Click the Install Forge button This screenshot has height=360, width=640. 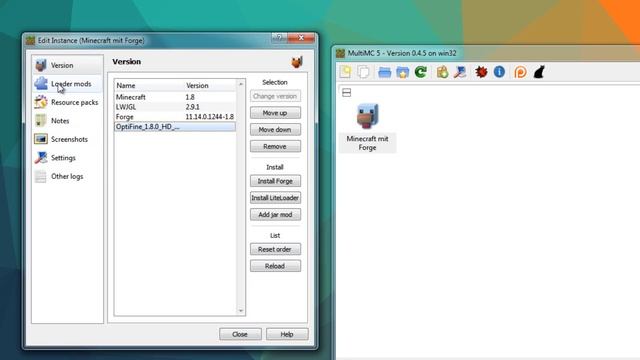click(x=275, y=181)
